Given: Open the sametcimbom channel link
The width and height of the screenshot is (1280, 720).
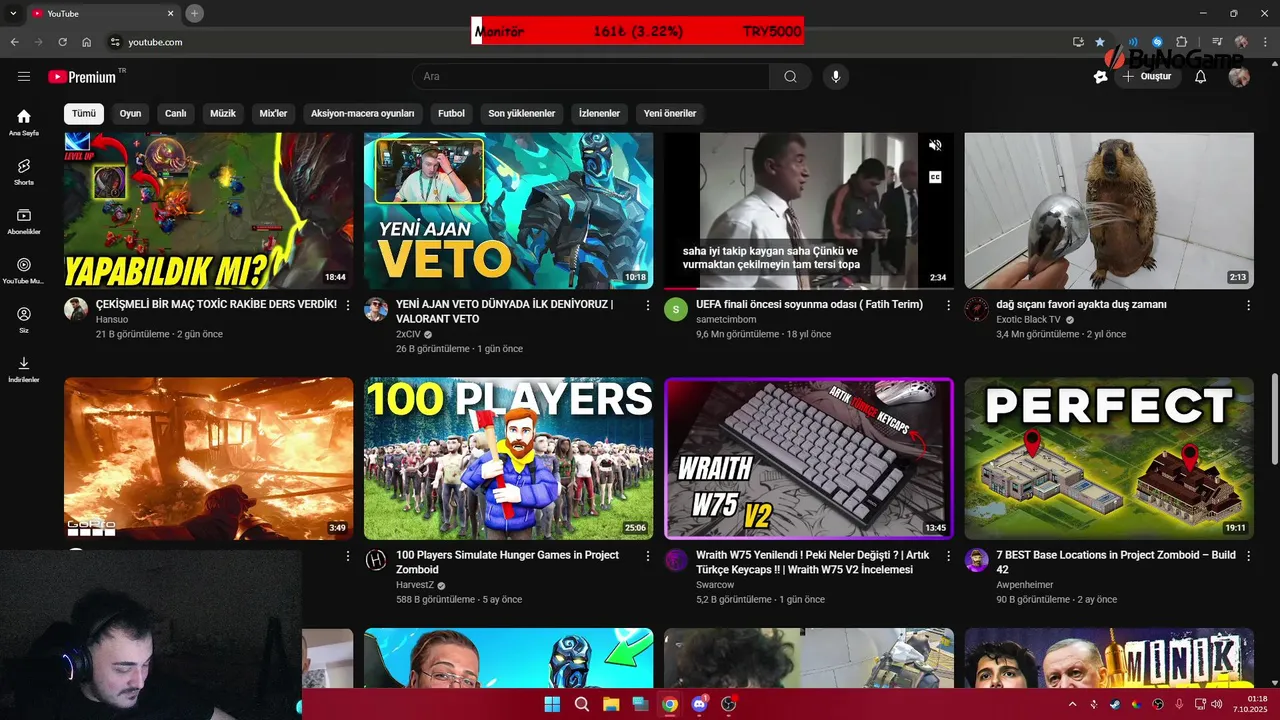Looking at the screenshot, I should click(726, 320).
